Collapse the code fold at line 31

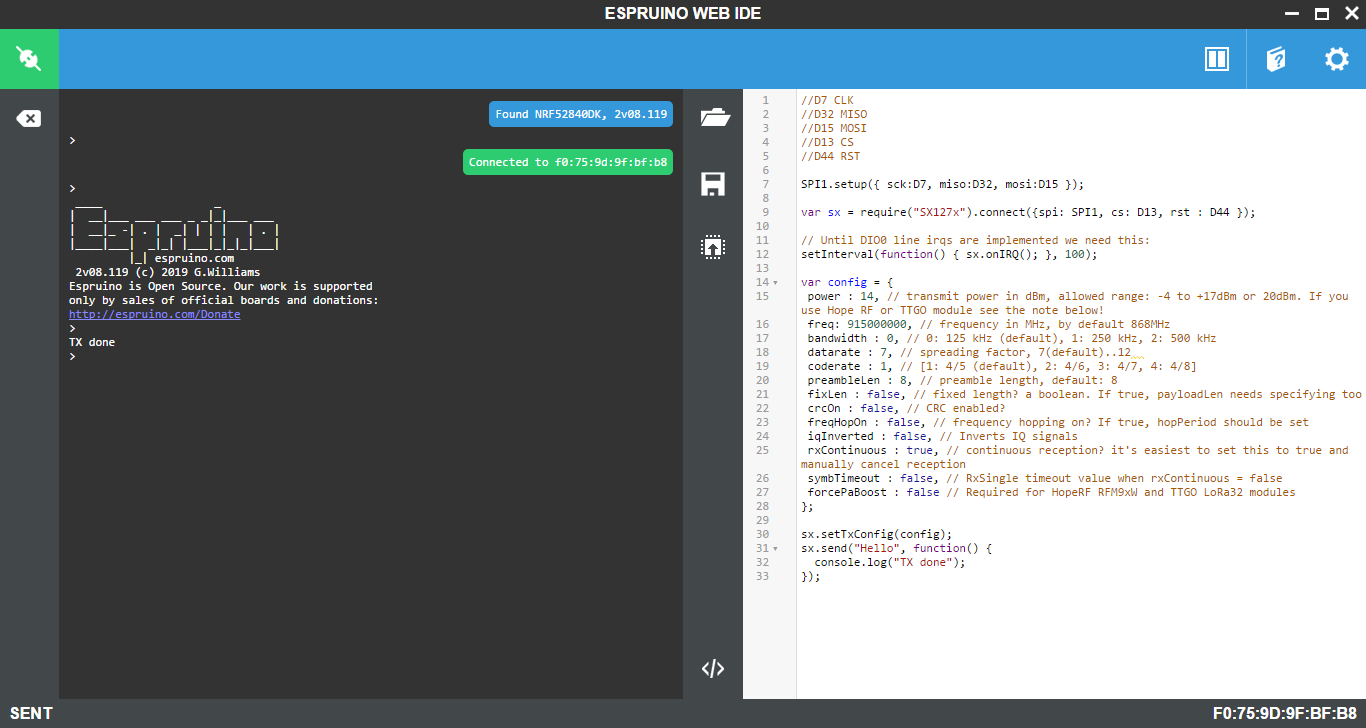[x=776, y=549]
